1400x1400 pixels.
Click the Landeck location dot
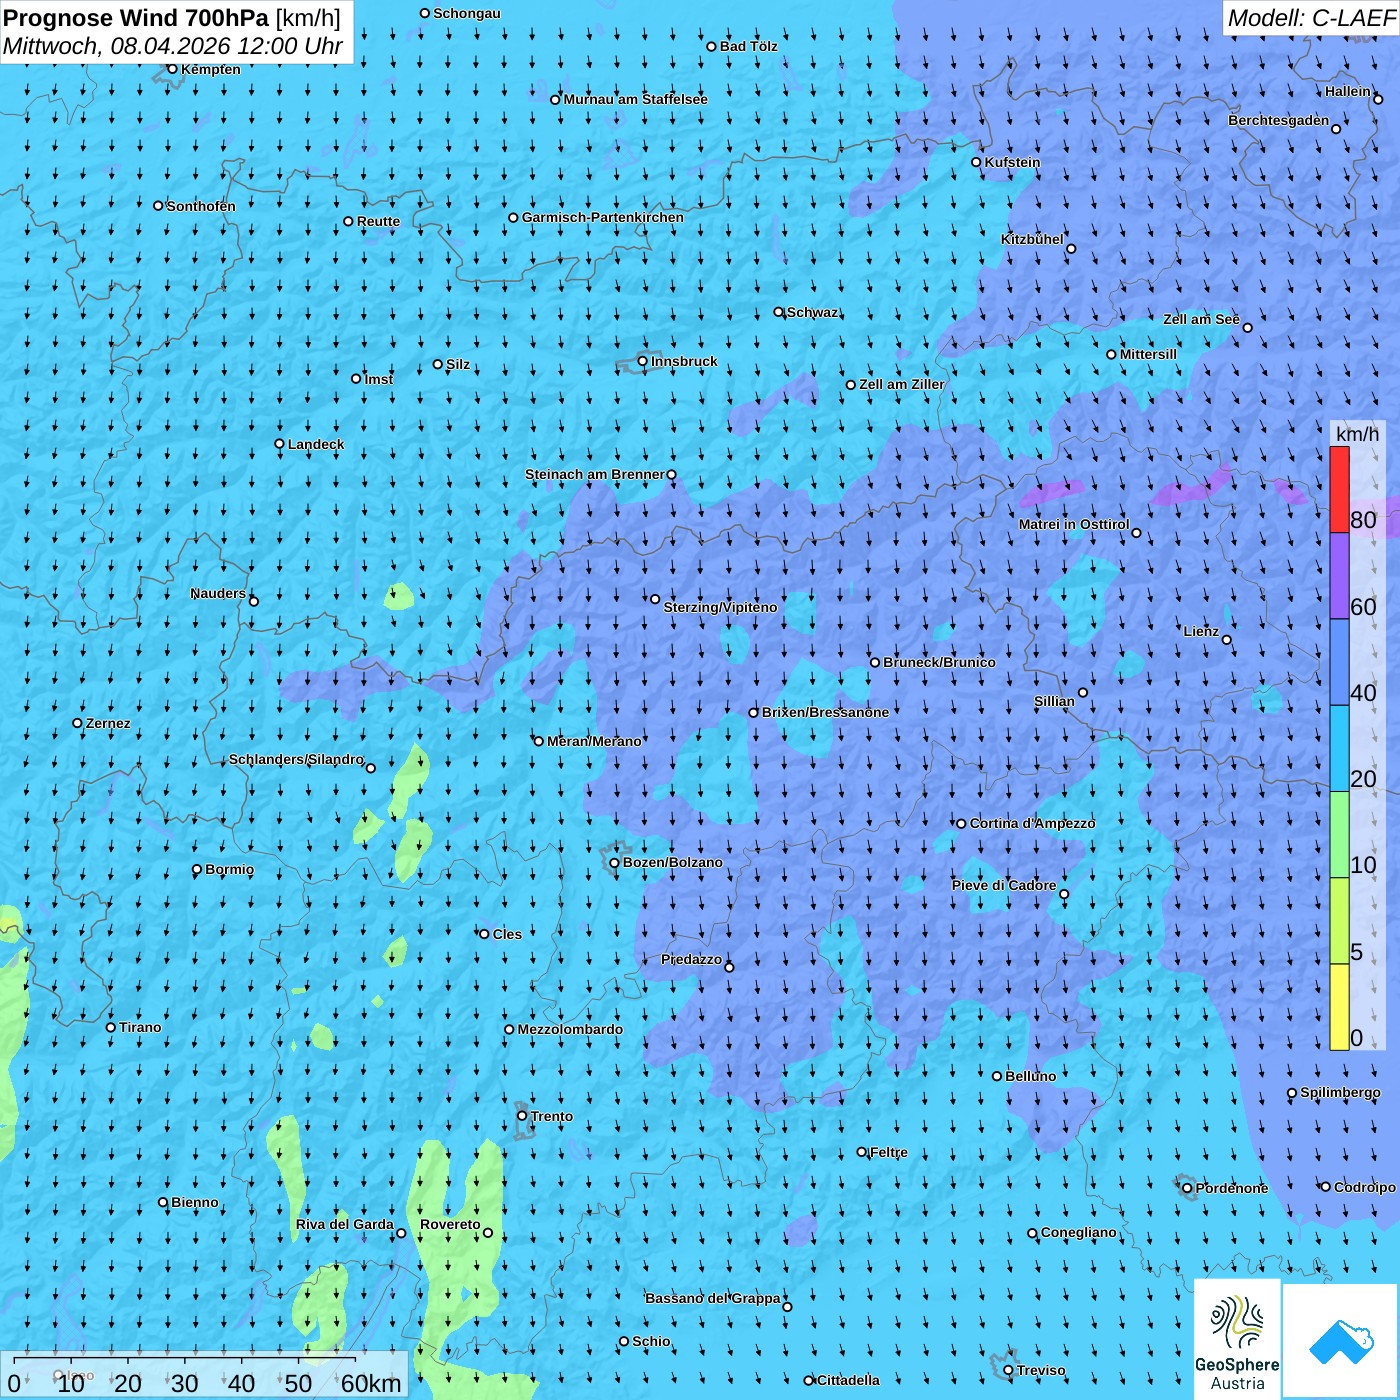point(280,444)
